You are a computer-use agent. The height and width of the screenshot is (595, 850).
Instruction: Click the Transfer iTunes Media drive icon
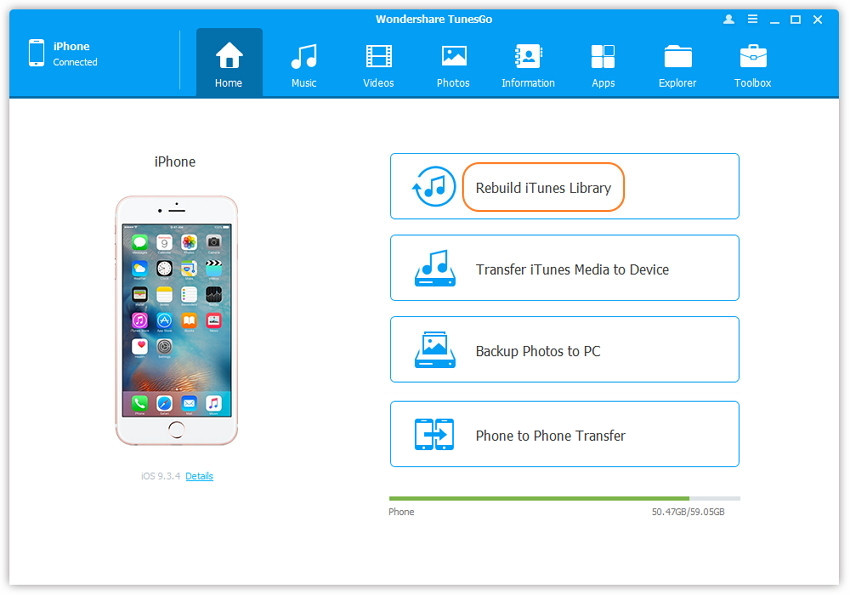coord(435,268)
